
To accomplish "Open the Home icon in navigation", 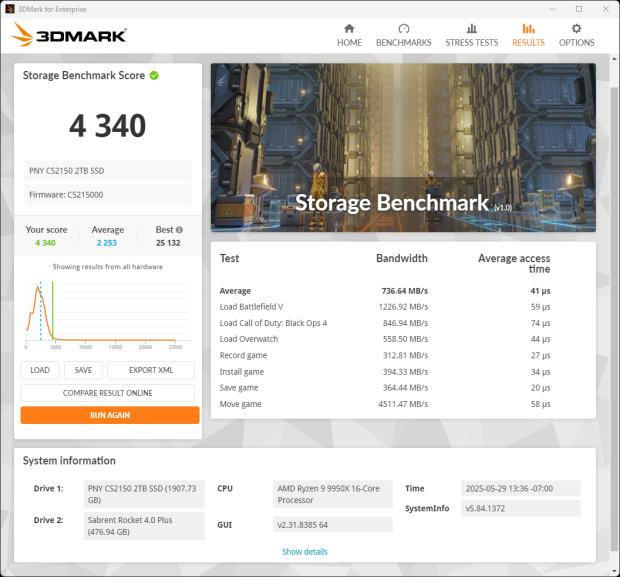I will (x=349, y=29).
